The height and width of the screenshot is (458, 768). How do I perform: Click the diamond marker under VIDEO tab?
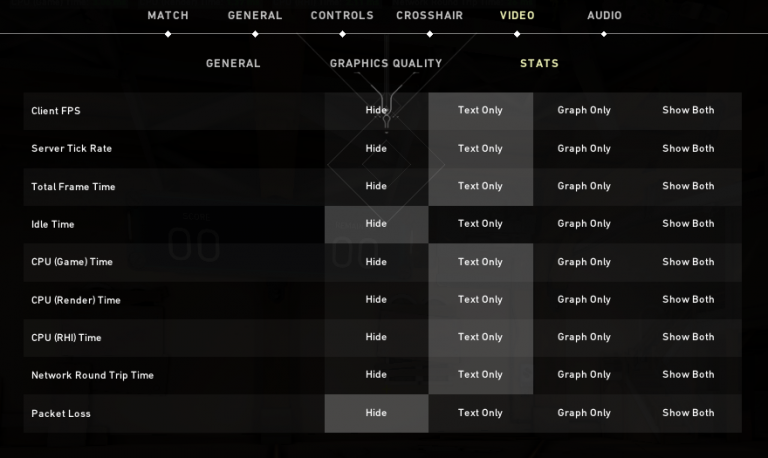pos(517,34)
